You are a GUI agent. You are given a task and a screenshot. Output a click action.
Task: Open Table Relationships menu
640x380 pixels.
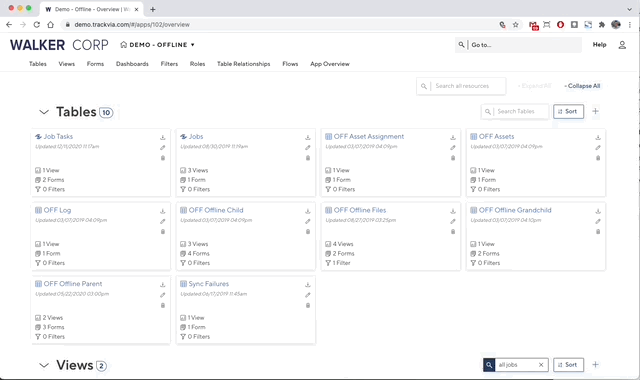[244, 64]
